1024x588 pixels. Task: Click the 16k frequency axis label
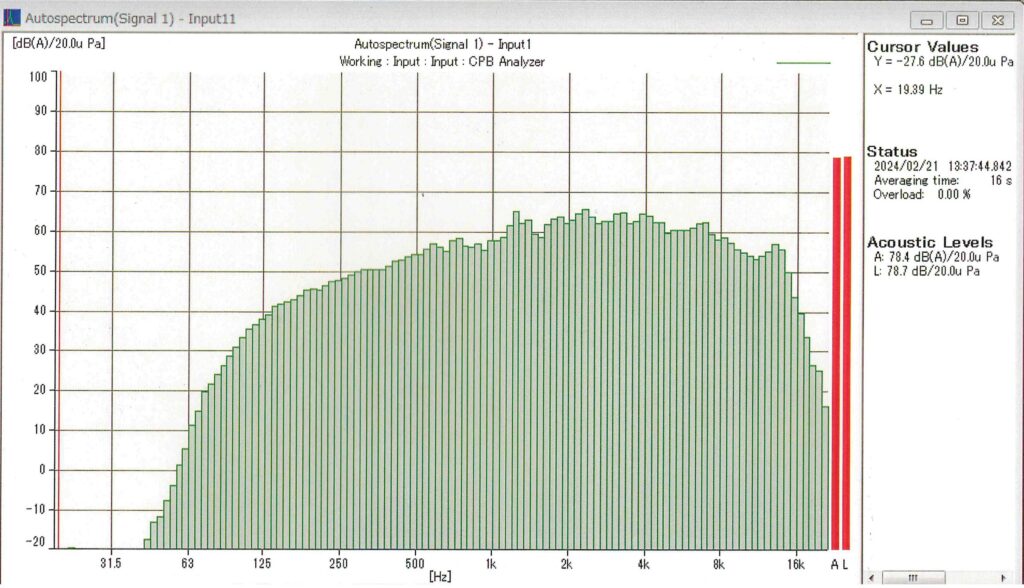coord(796,564)
